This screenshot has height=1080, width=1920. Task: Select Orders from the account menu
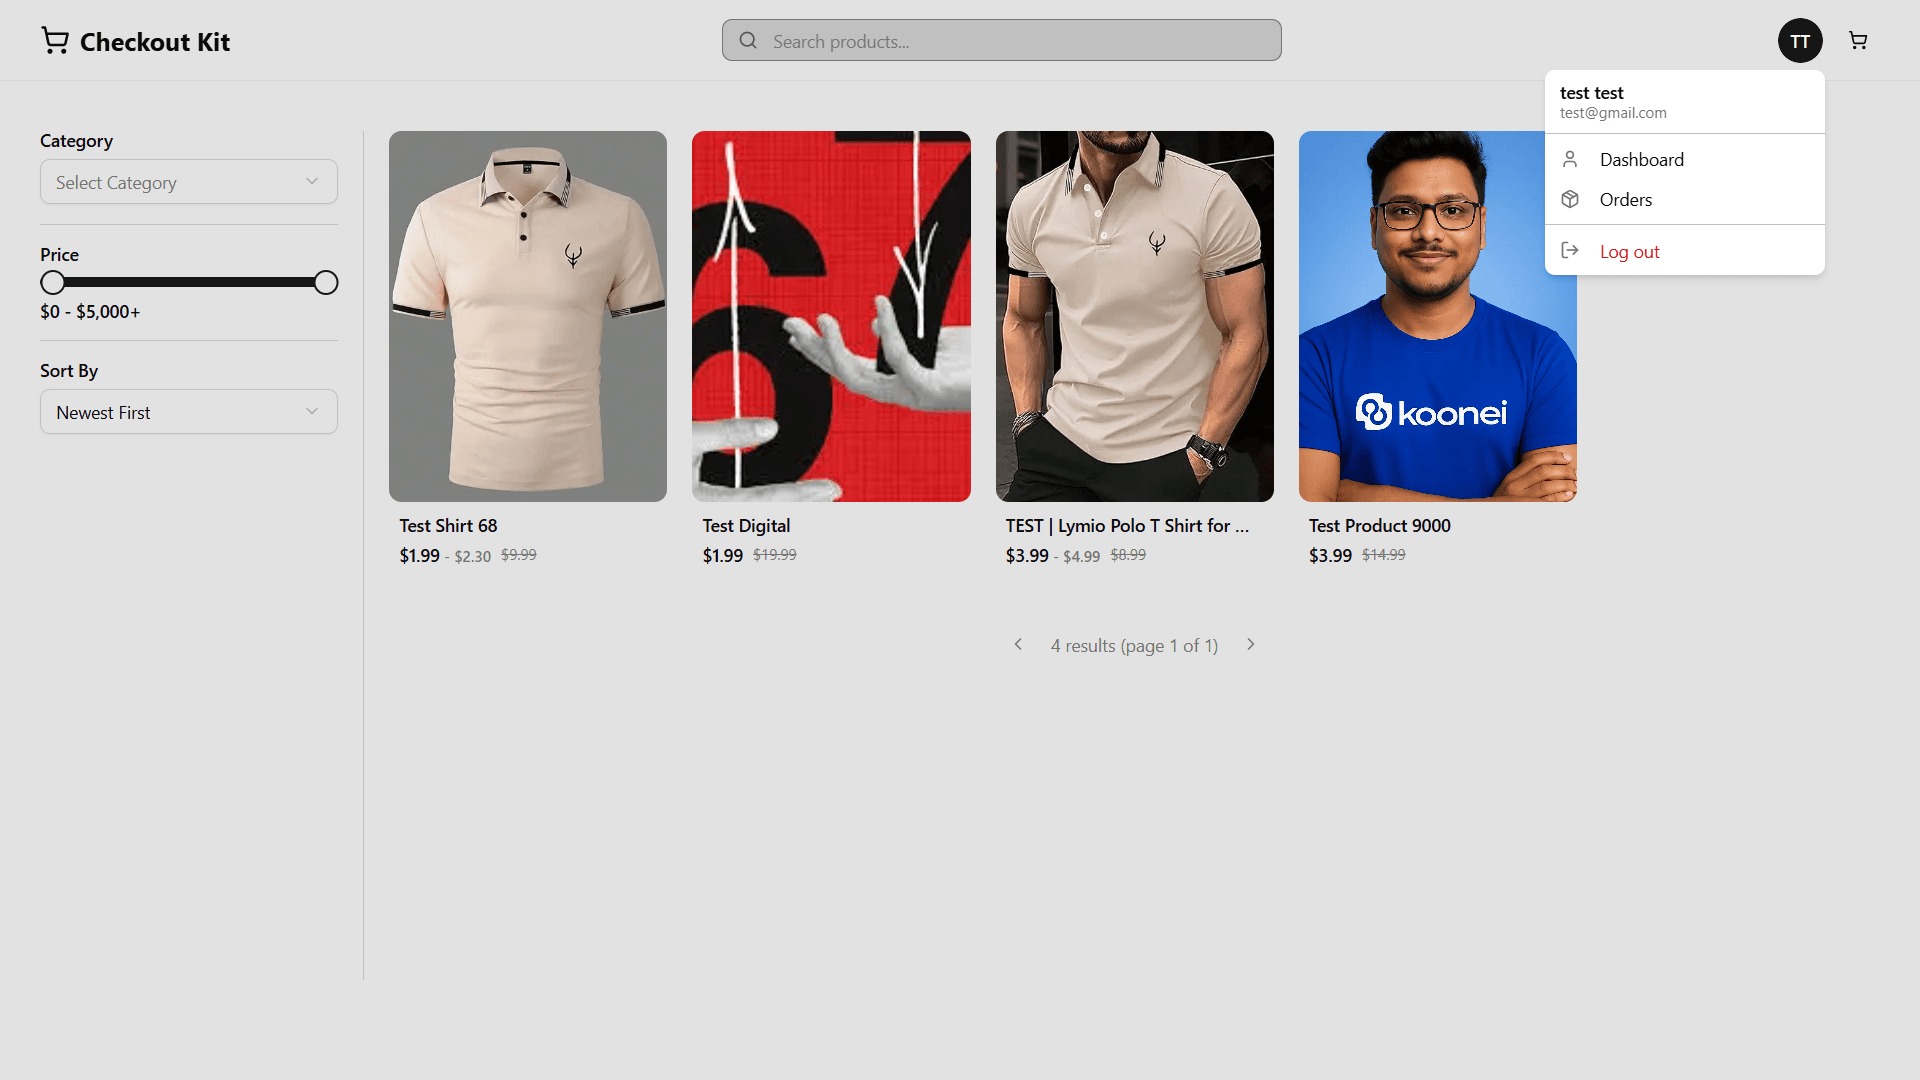(1627, 199)
